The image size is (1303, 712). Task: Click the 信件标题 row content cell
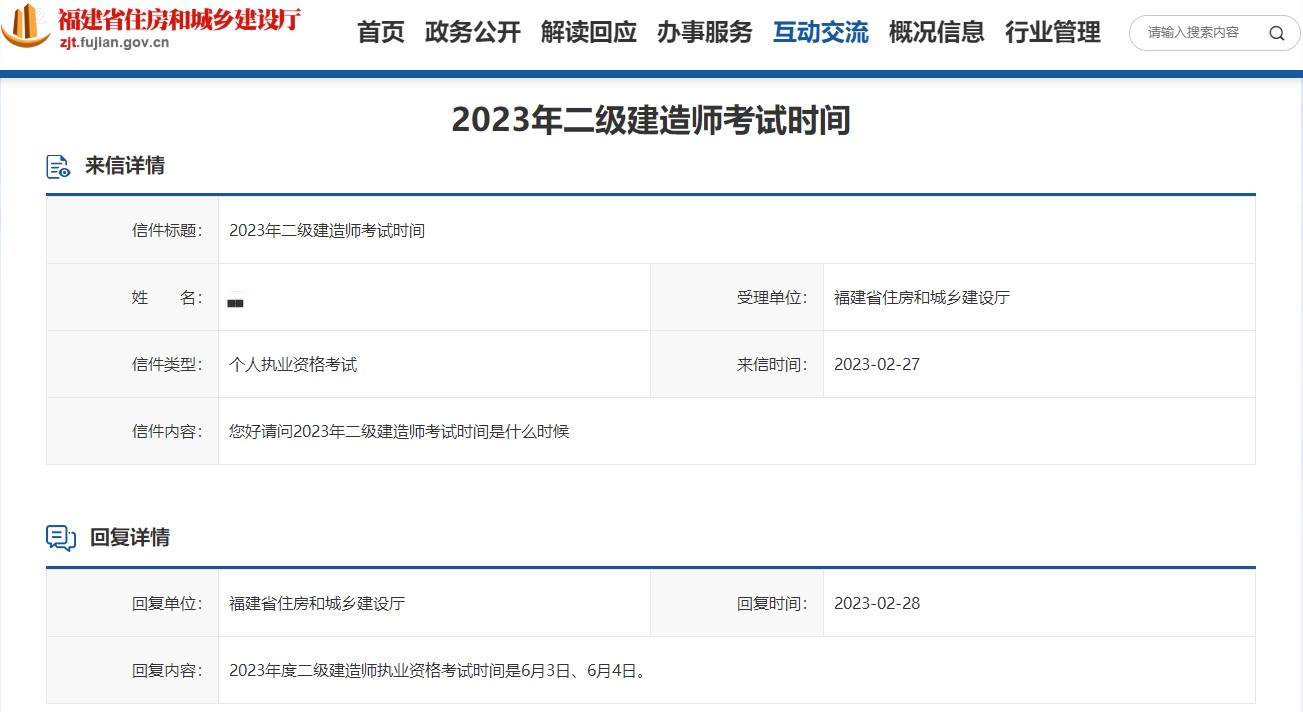[x=326, y=230]
